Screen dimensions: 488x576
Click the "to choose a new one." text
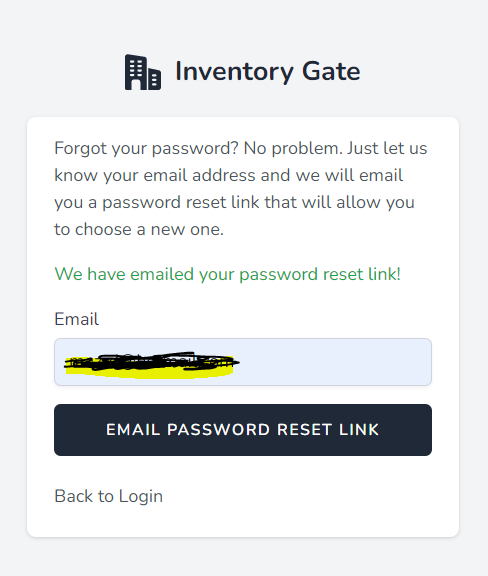click(x=139, y=230)
